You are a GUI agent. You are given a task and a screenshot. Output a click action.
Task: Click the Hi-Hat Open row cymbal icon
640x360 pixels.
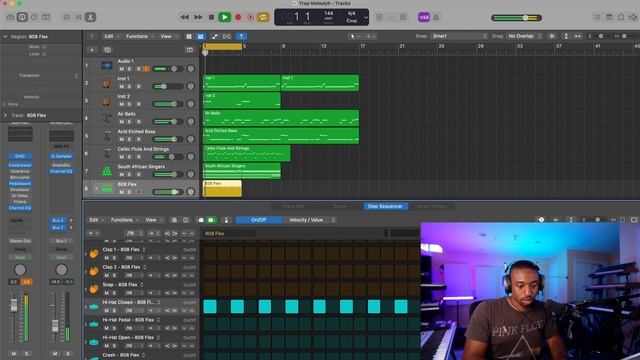tap(94, 341)
